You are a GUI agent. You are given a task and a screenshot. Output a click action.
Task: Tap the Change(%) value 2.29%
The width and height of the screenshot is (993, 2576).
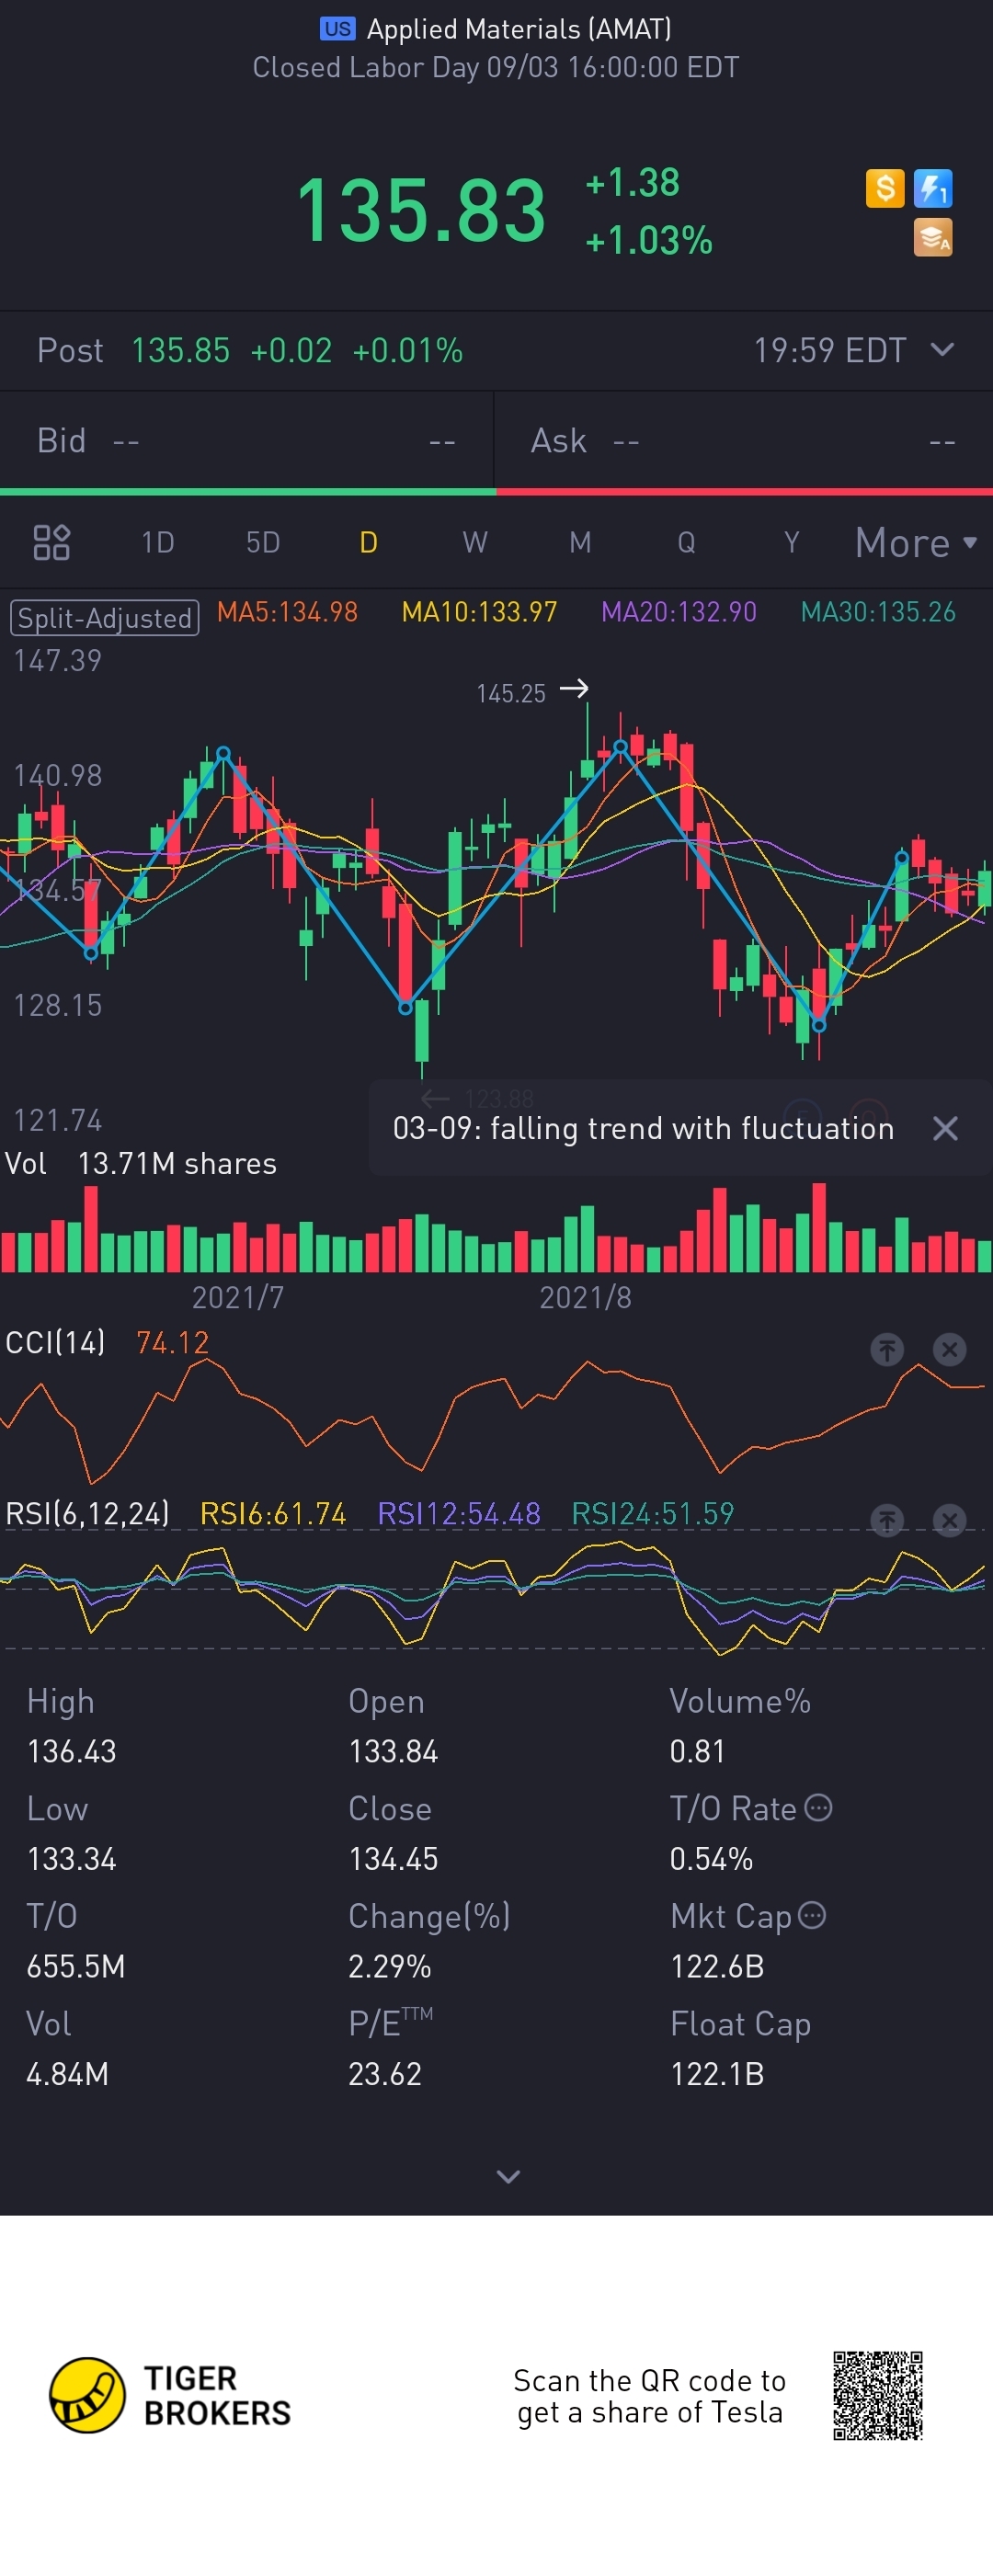coord(390,1966)
